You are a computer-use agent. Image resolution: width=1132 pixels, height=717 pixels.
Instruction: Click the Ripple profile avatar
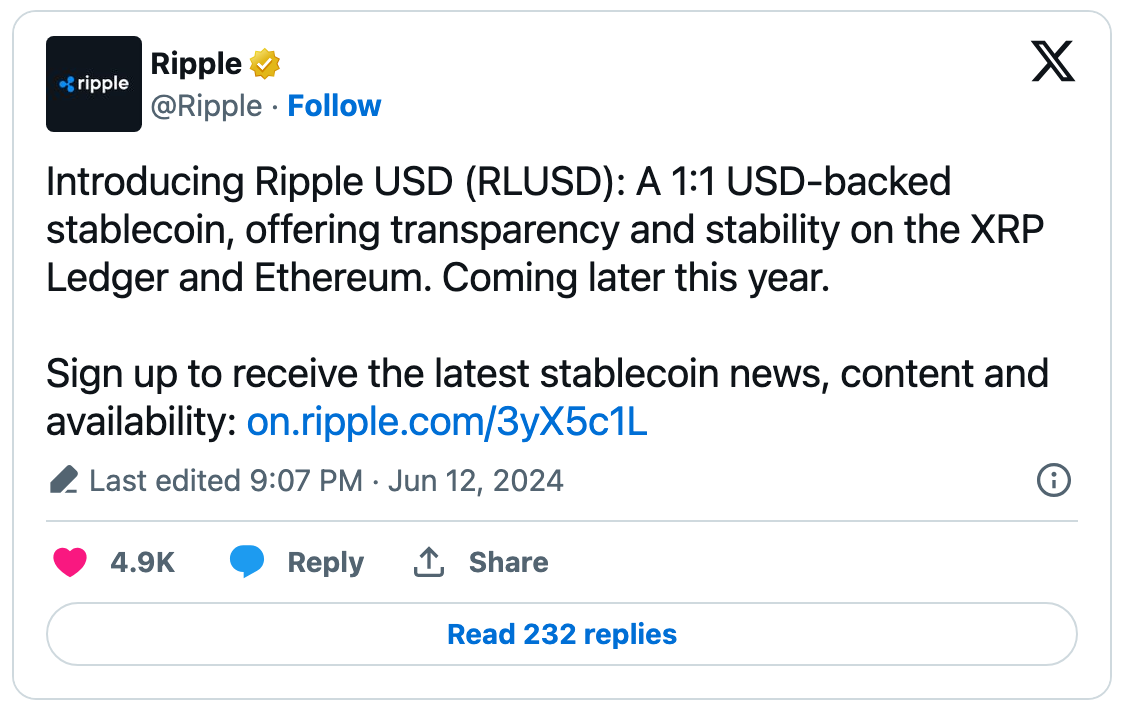(x=93, y=84)
